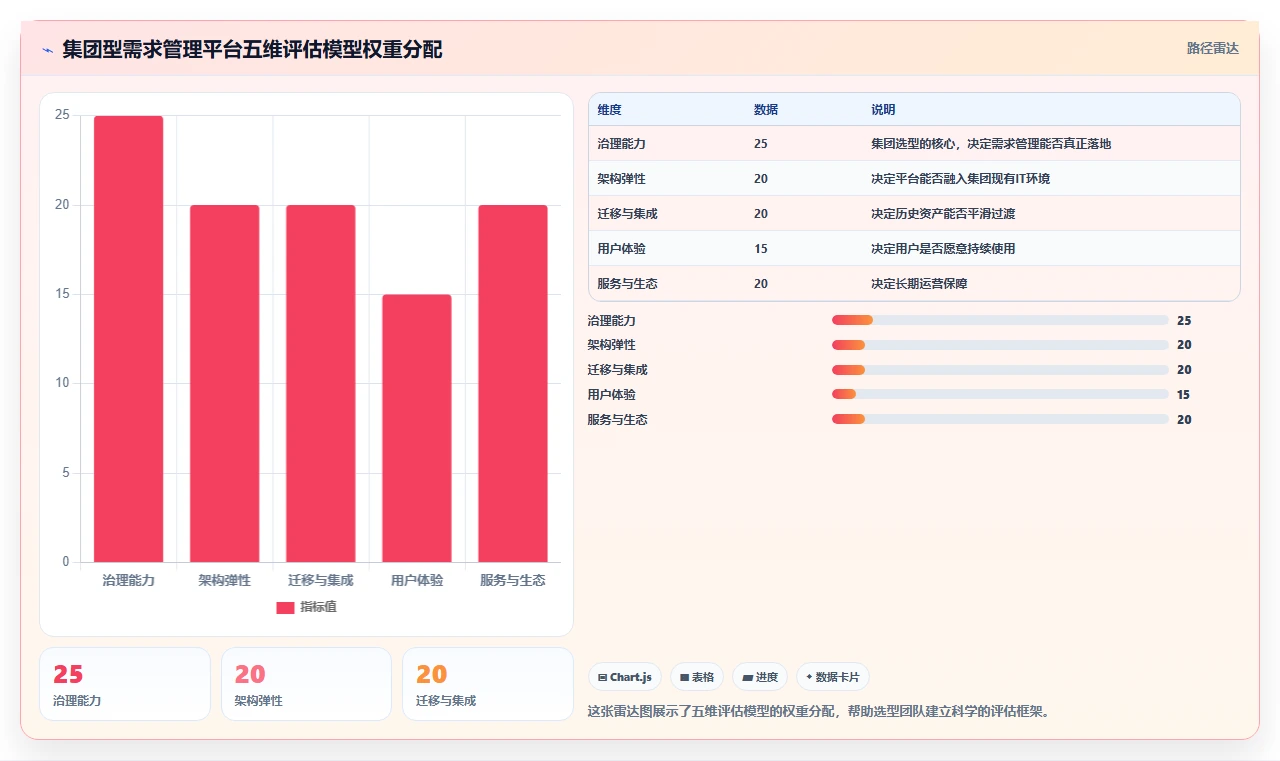Click description 决定长期运营保障
1280x761 pixels.
pos(919,284)
